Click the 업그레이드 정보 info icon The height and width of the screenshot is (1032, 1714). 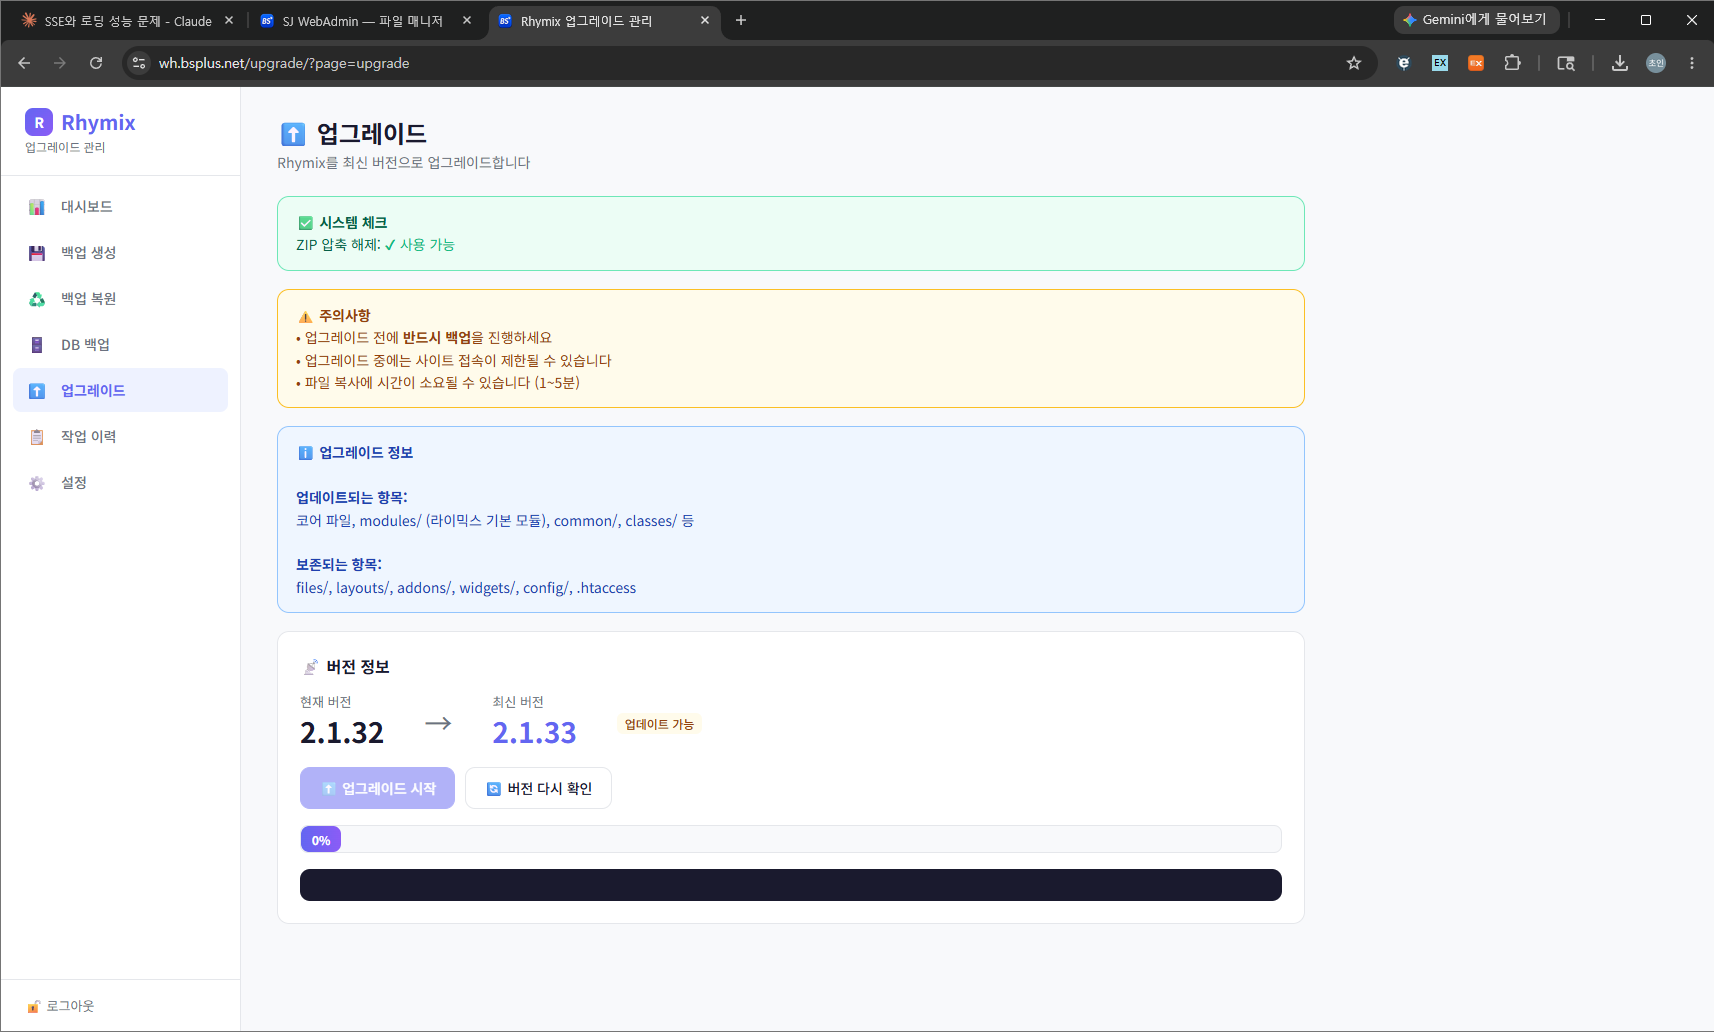[306, 453]
